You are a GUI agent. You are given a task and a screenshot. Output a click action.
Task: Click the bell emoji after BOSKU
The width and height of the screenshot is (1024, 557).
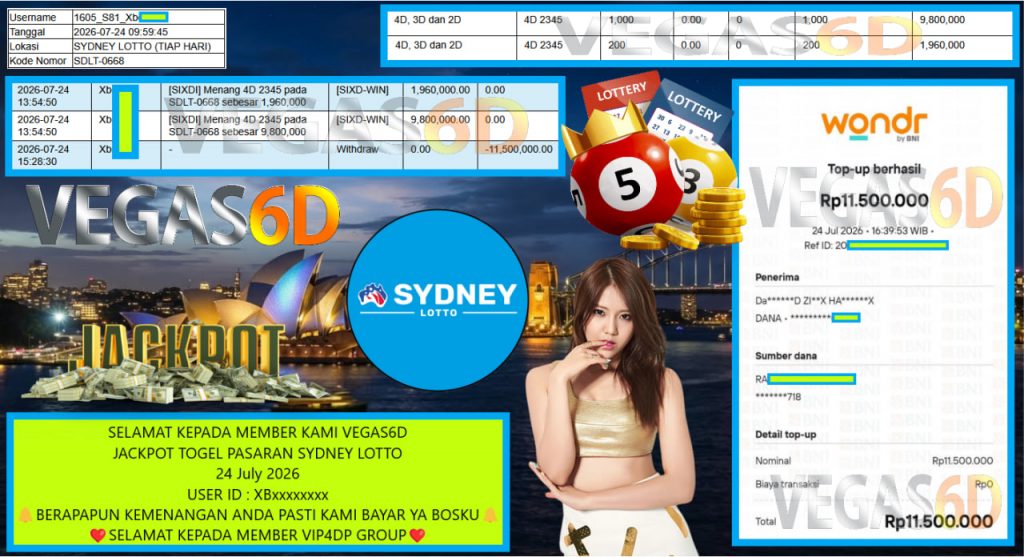click(490, 515)
